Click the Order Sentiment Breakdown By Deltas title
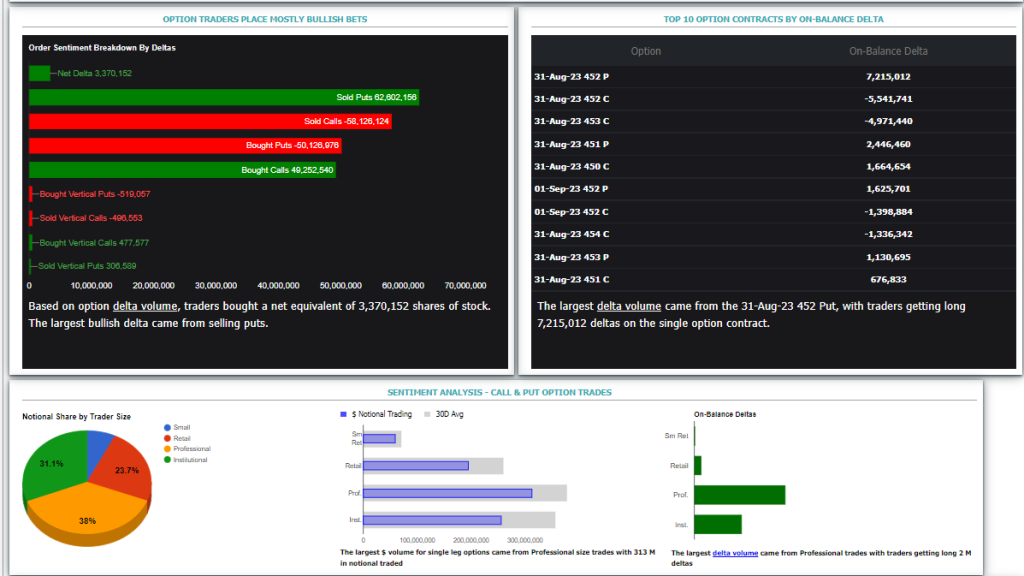Image resolution: width=1024 pixels, height=576 pixels. (x=102, y=48)
